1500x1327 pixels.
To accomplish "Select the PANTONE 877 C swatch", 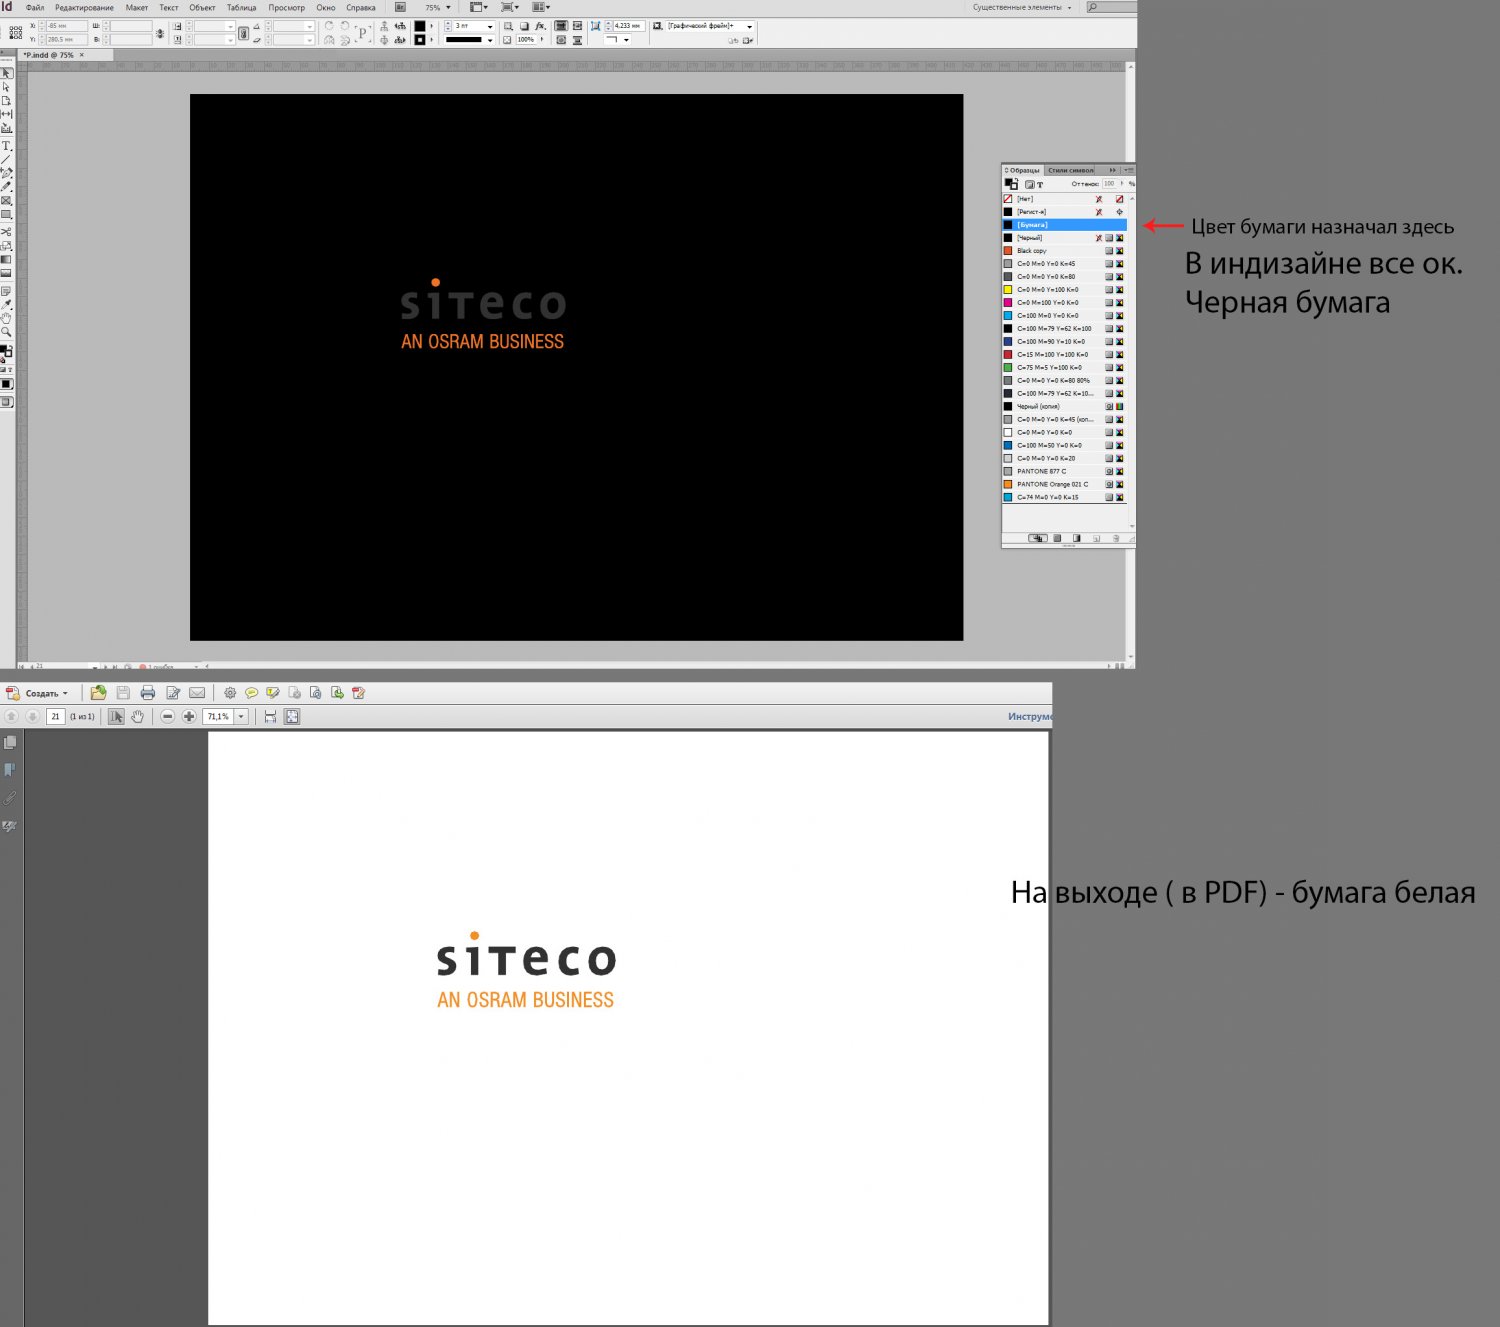I will pos(1065,471).
